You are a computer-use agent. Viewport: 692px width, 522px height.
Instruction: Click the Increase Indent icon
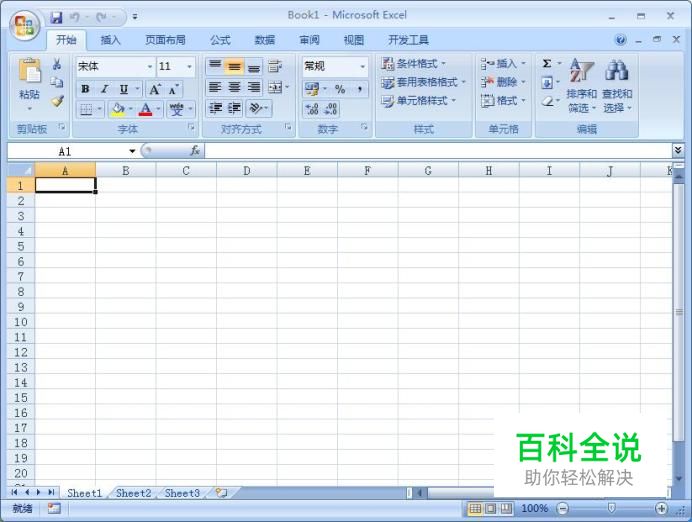pos(234,108)
